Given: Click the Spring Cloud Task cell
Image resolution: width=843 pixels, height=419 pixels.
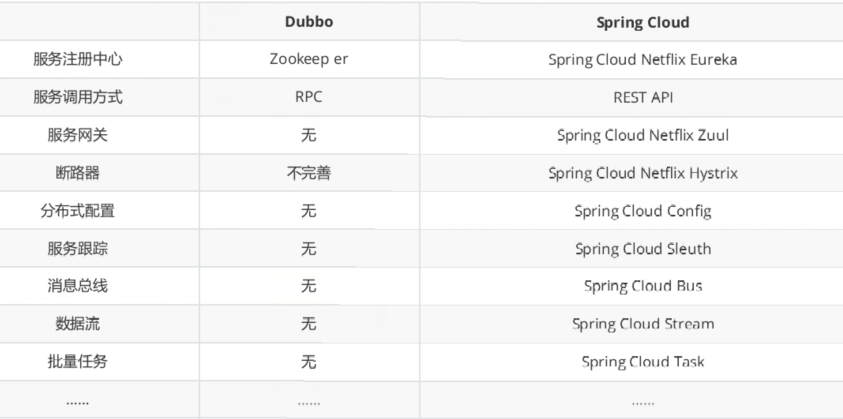Looking at the screenshot, I should click(642, 361).
